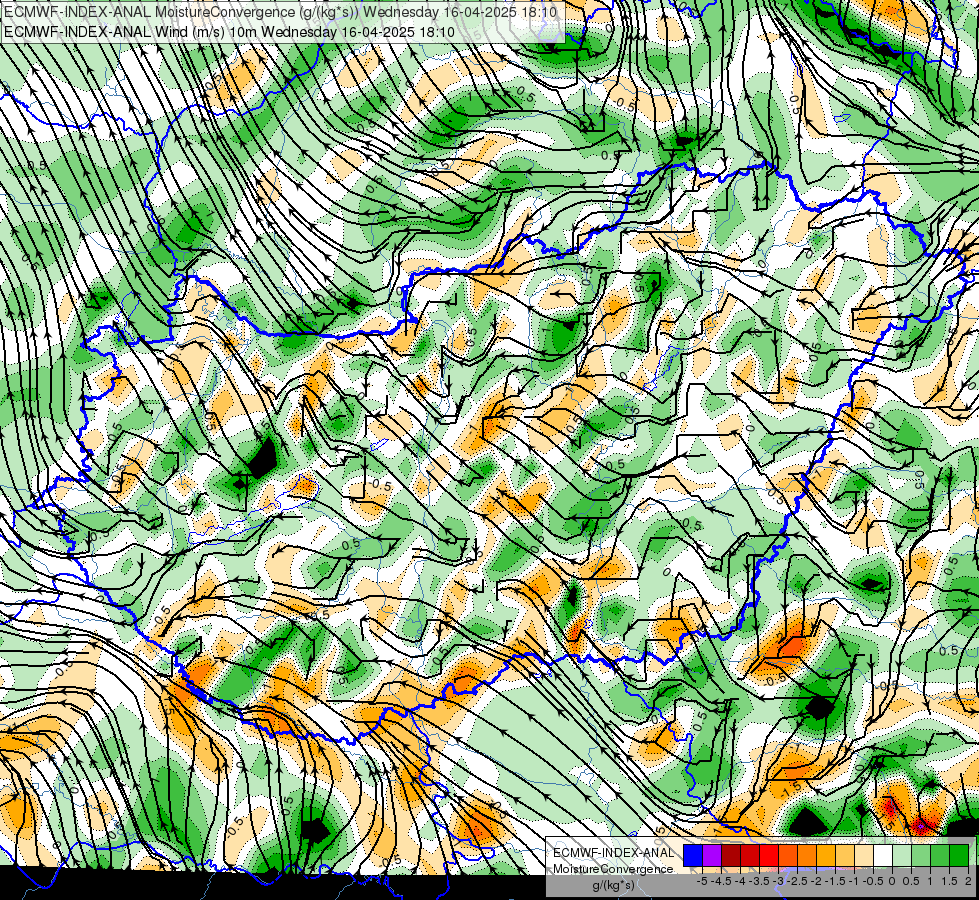
Task: Select legend swatch between -2.5 and -2
Action: click(807, 856)
